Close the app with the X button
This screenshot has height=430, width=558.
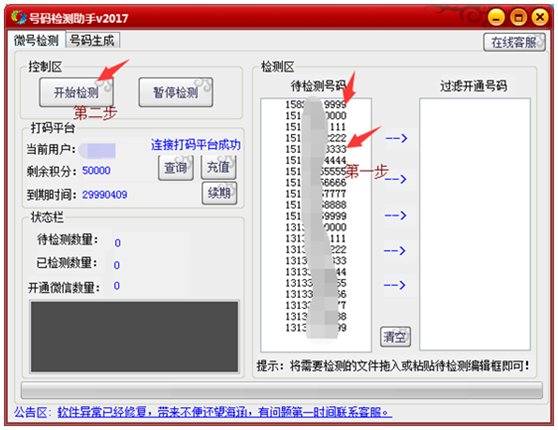coord(540,17)
